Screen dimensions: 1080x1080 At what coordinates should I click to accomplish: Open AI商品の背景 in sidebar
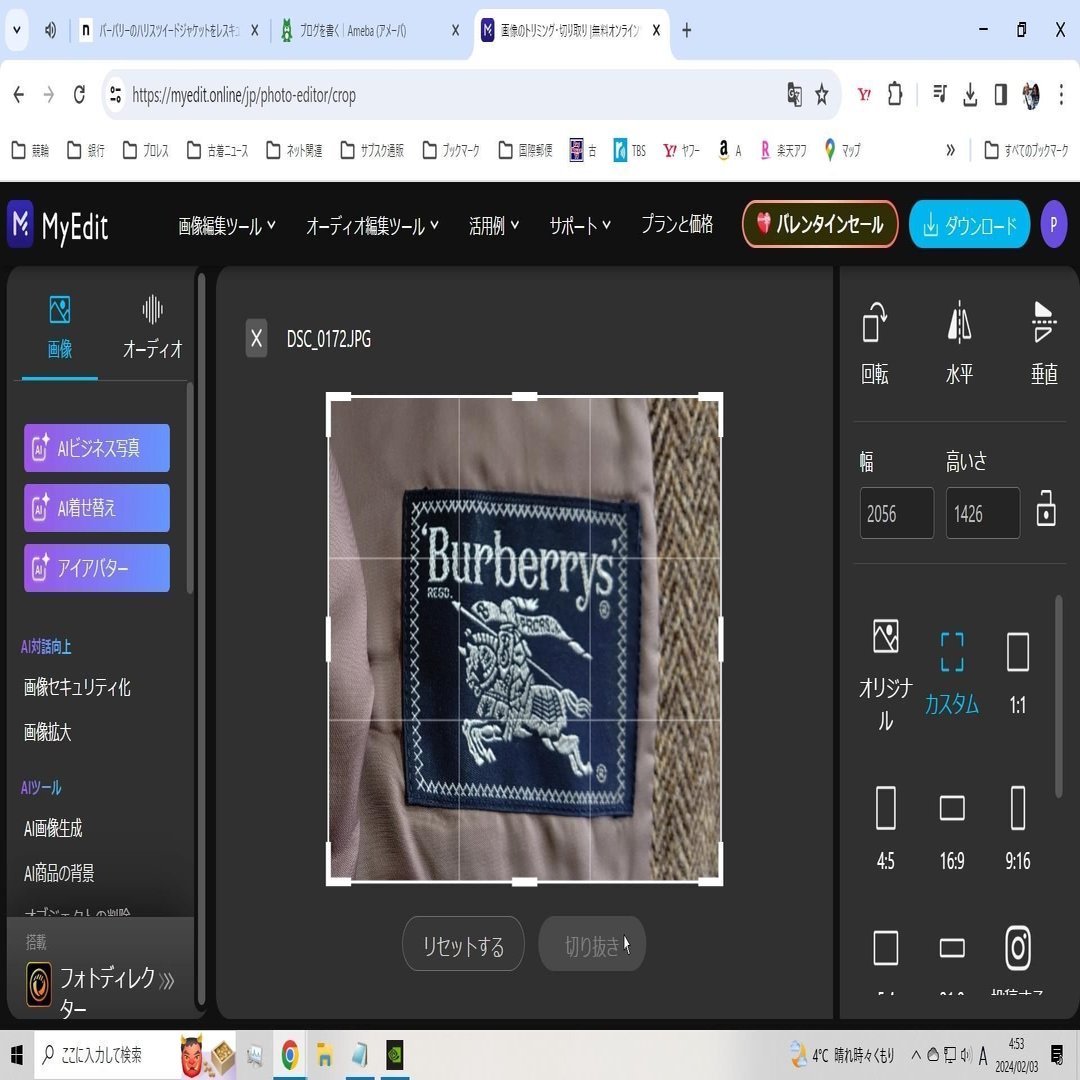tap(59, 873)
